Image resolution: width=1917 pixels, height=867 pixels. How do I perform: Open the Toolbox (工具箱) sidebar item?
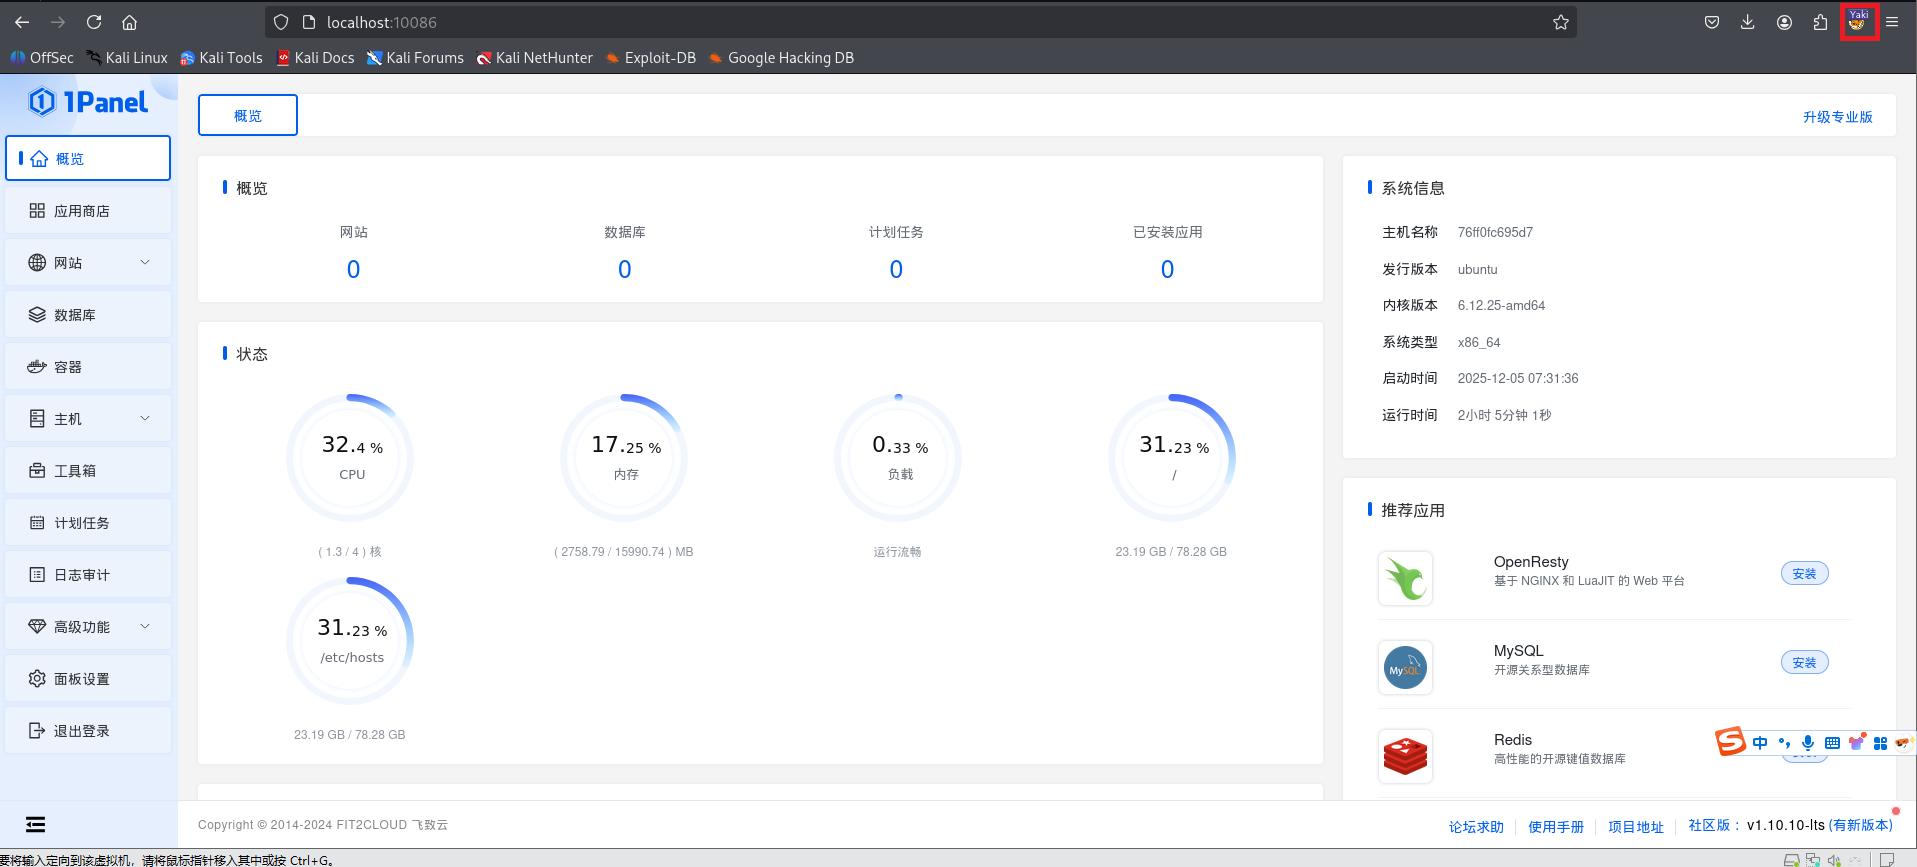tap(75, 471)
